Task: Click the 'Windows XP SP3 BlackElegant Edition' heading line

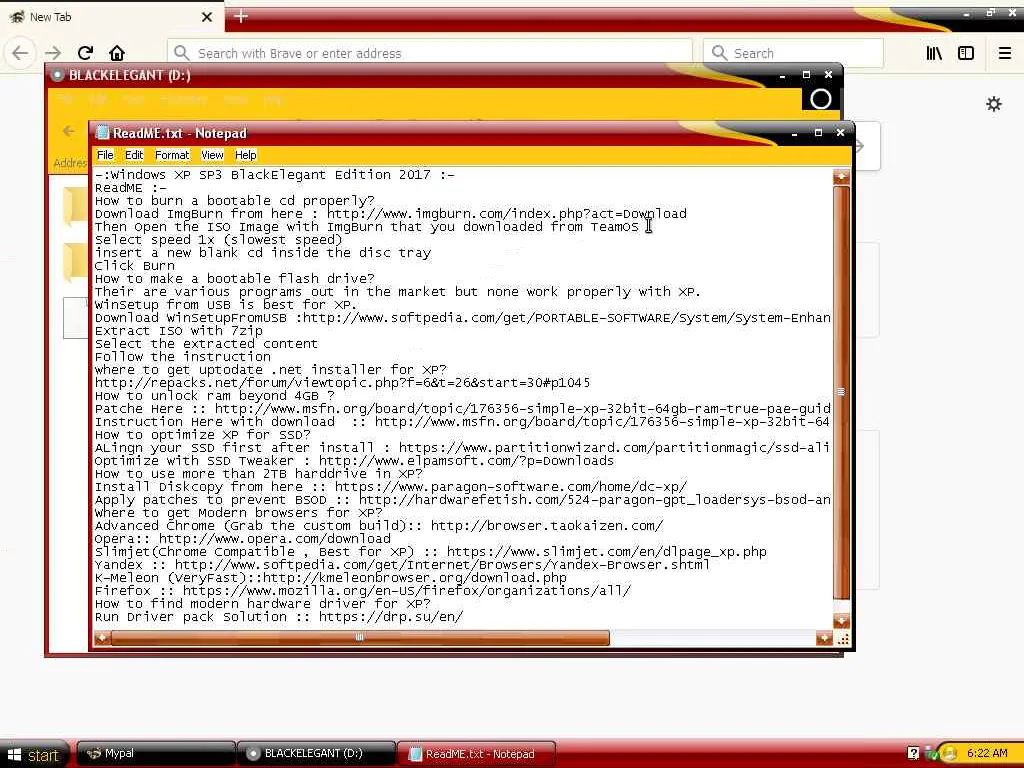Action: (274, 174)
